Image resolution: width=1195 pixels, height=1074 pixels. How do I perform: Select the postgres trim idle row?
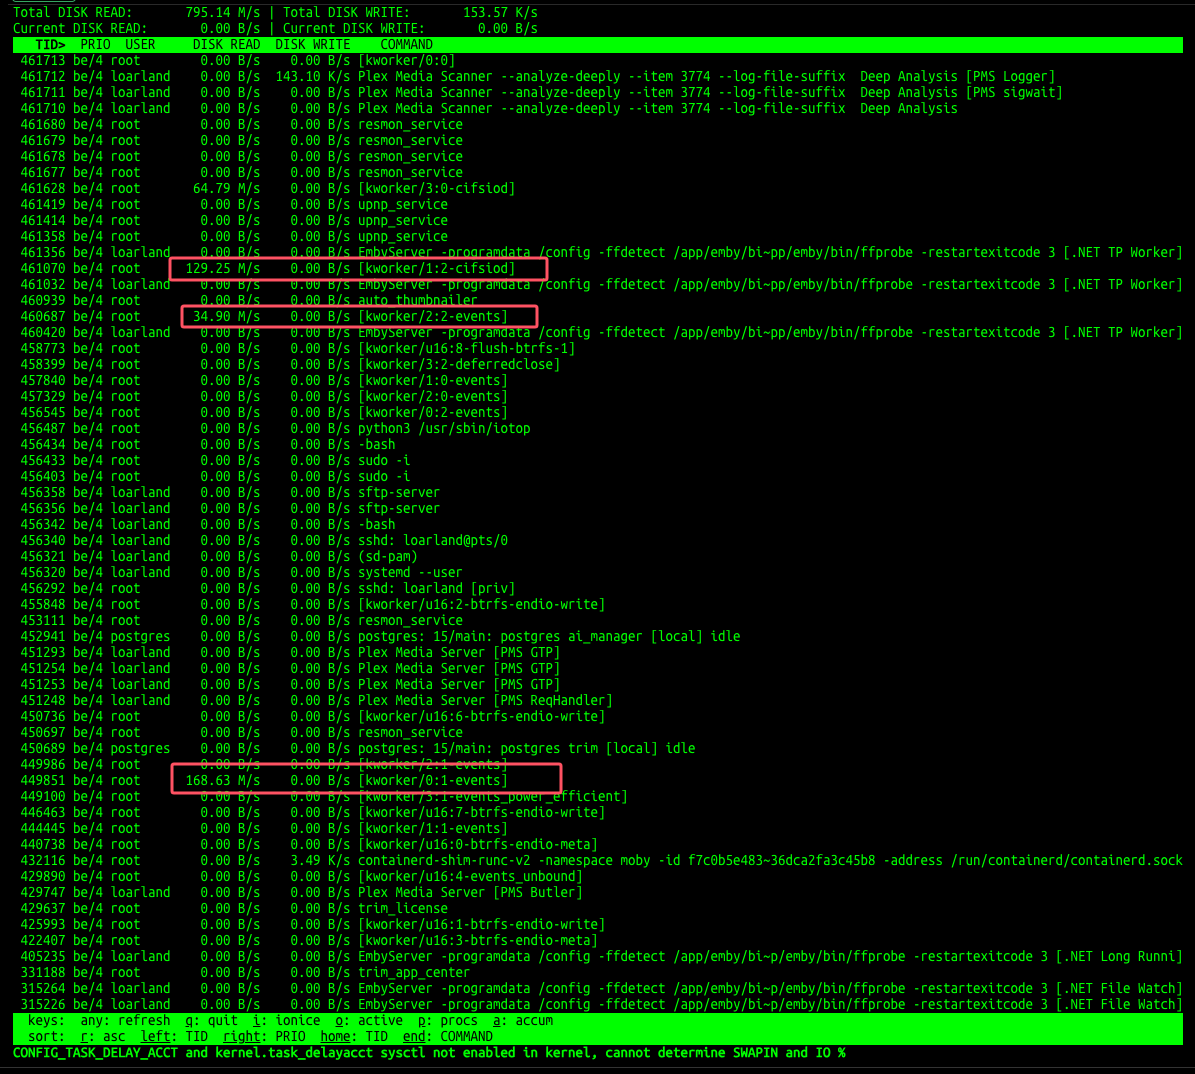point(598,749)
